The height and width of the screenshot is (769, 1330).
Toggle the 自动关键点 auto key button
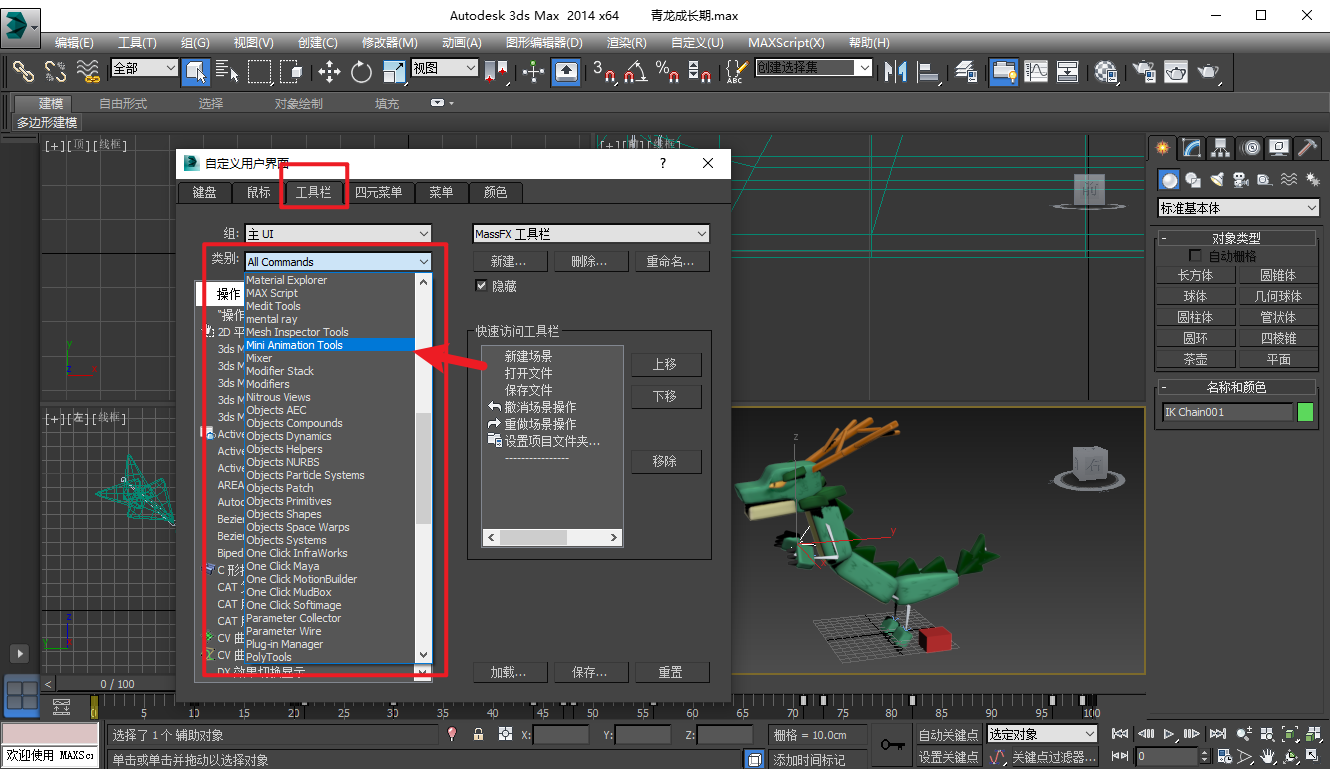(949, 735)
